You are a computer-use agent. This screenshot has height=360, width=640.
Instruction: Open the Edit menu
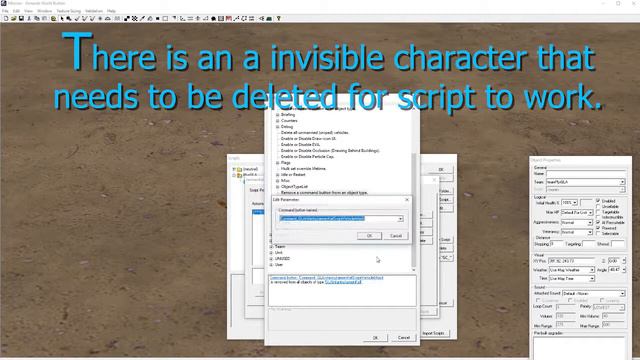16,11
